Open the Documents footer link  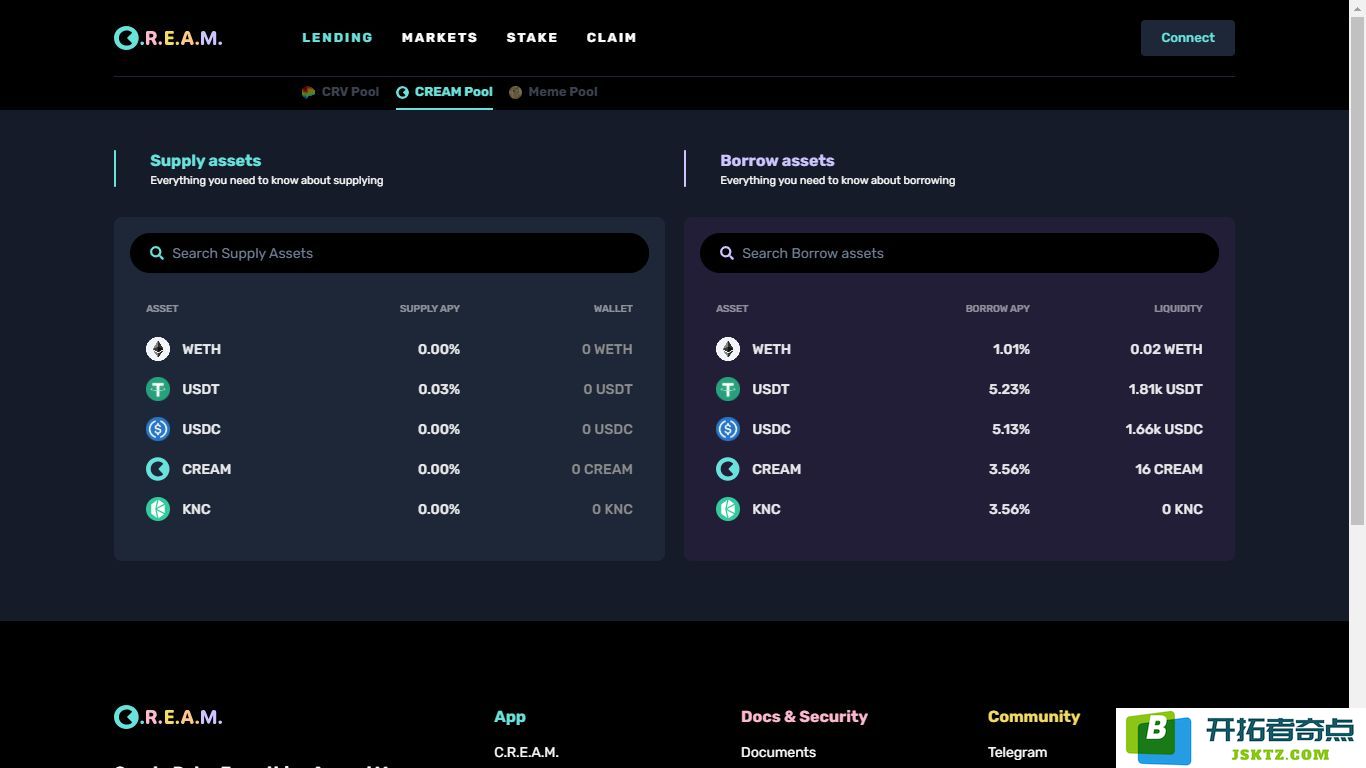tap(778, 752)
